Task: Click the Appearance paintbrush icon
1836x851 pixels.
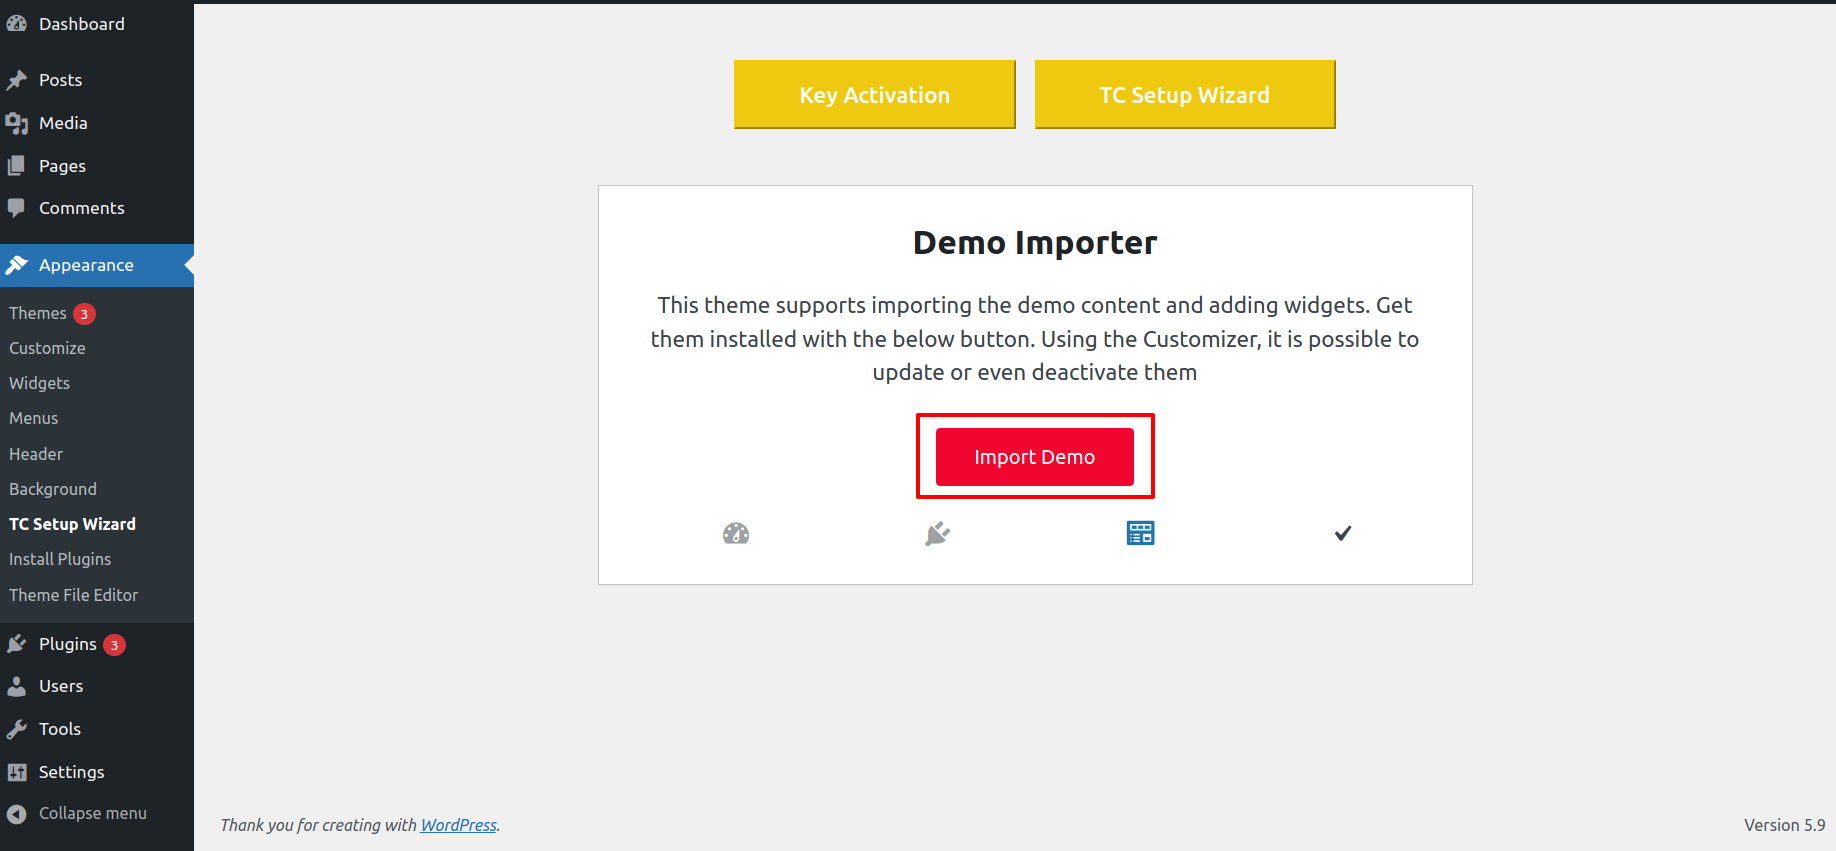Action: 17,265
